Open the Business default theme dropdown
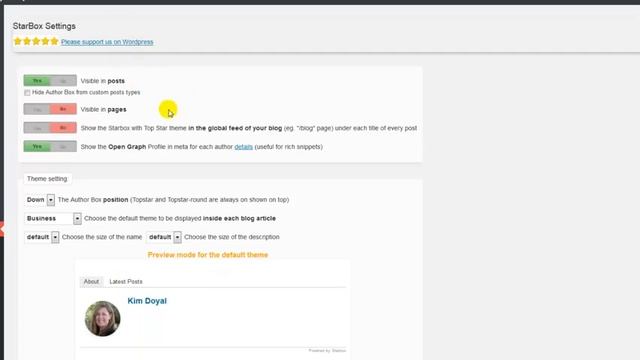640x360 pixels. (x=53, y=218)
